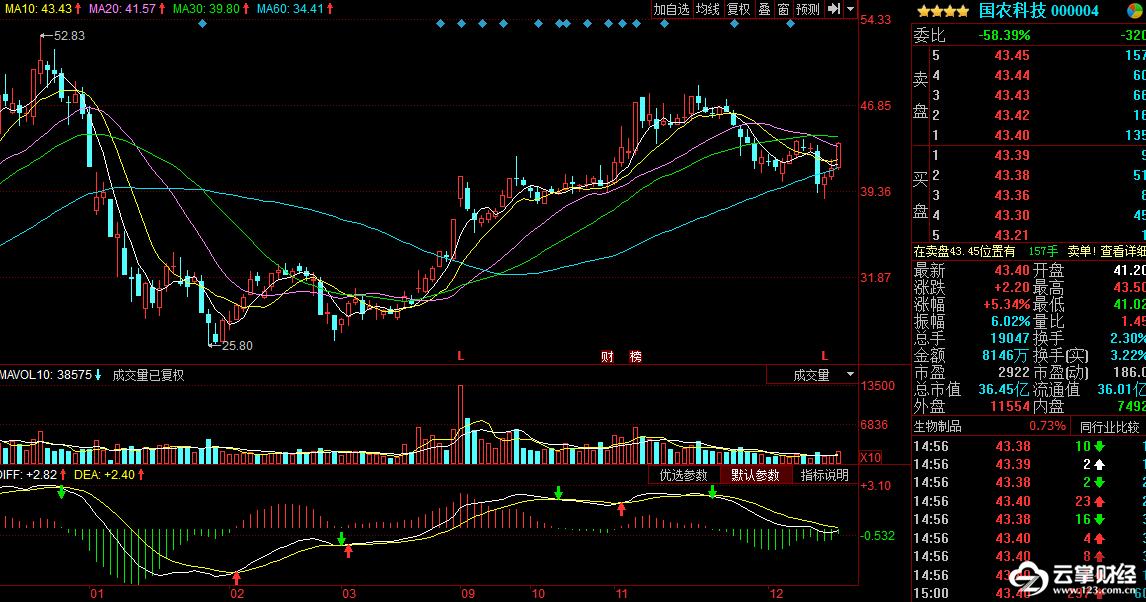This screenshot has height=602, width=1146.
Task: Click the red L marker near September
Action: click(460, 356)
